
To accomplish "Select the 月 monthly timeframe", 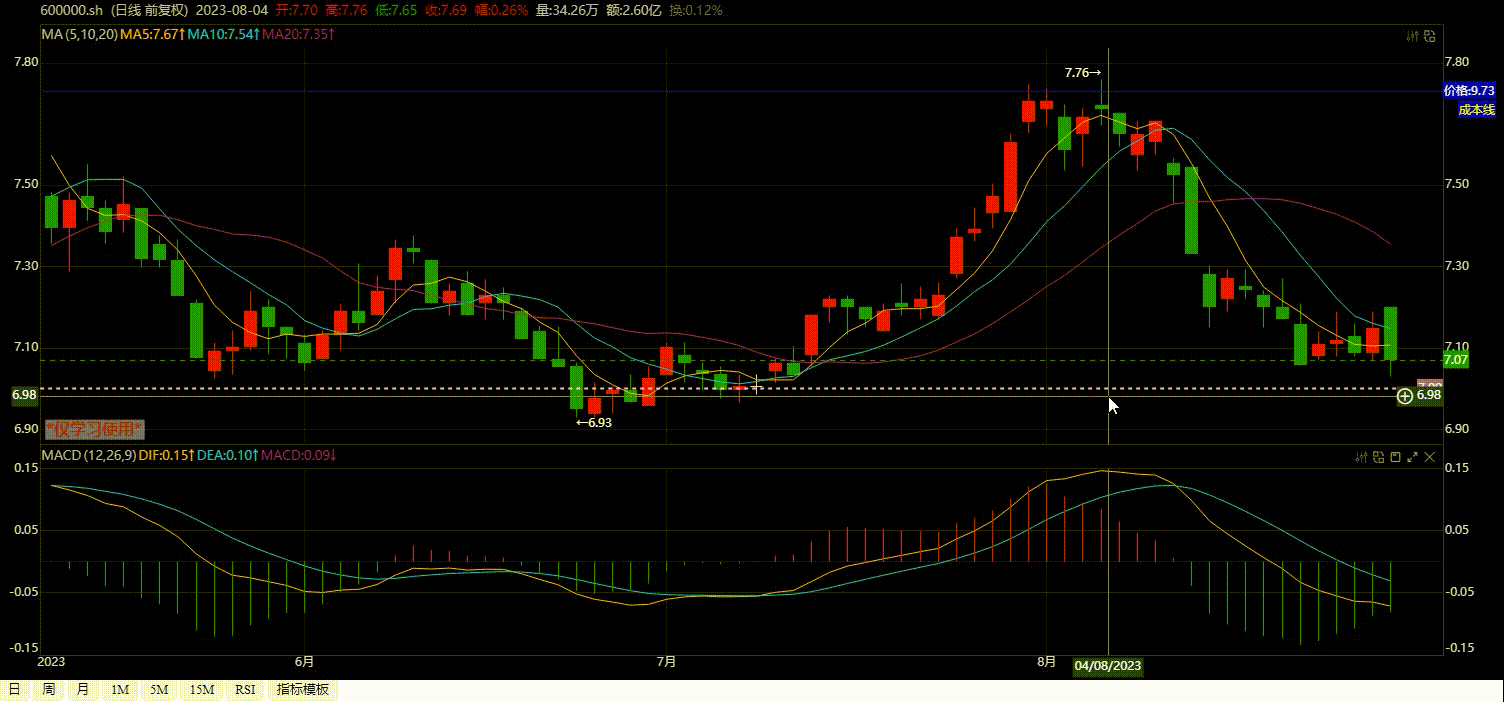I will (x=81, y=689).
